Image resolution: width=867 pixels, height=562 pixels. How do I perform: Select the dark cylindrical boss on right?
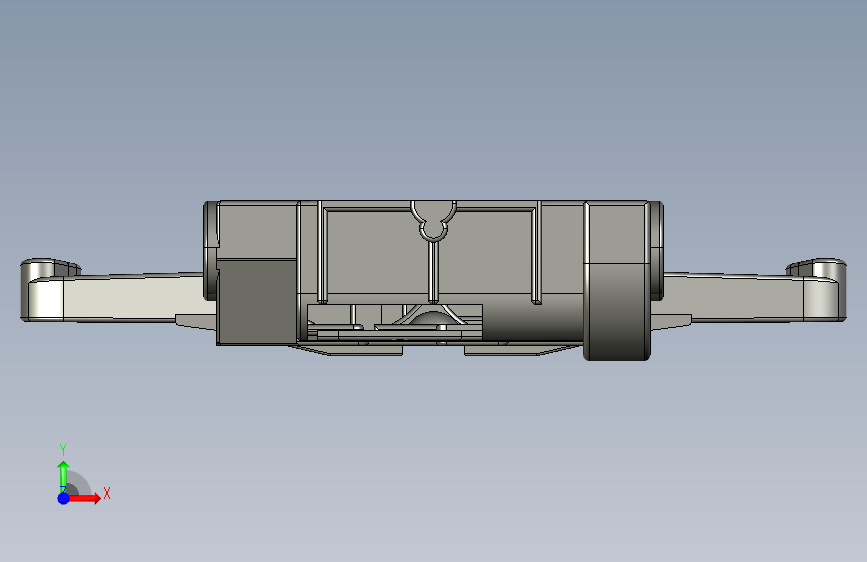[x=617, y=311]
